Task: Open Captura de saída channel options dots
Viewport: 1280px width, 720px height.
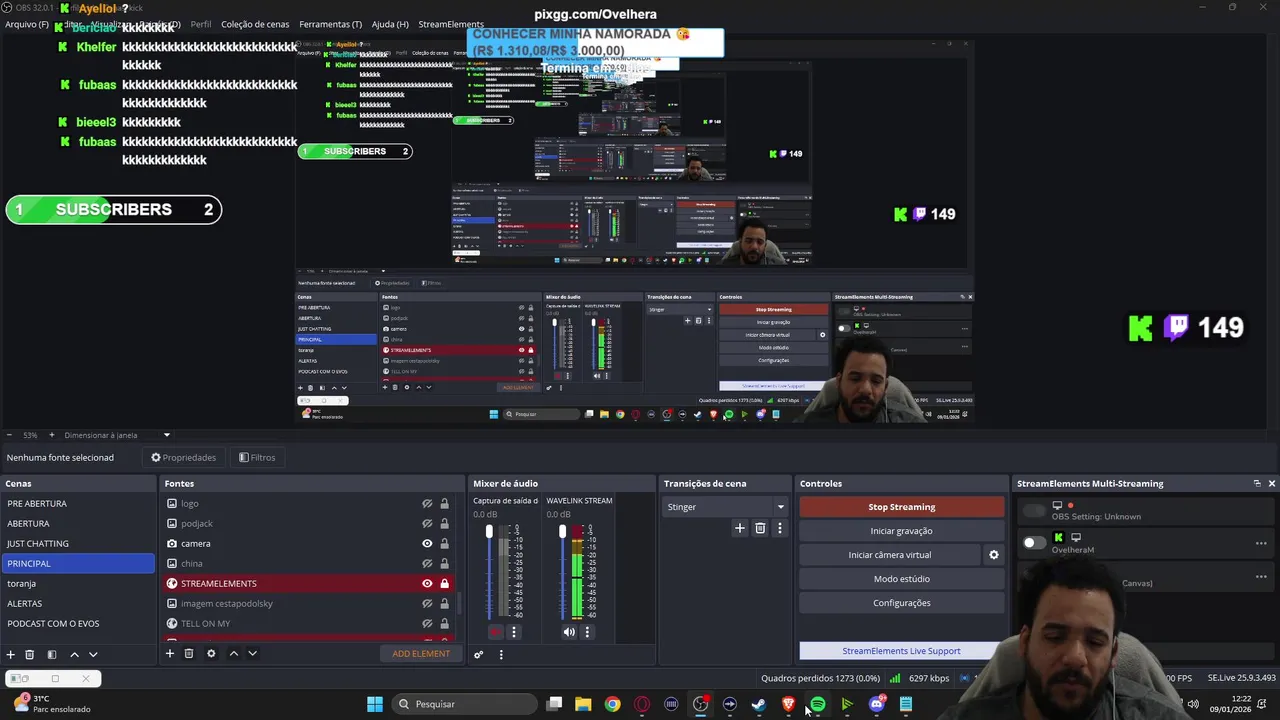Action: point(514,632)
